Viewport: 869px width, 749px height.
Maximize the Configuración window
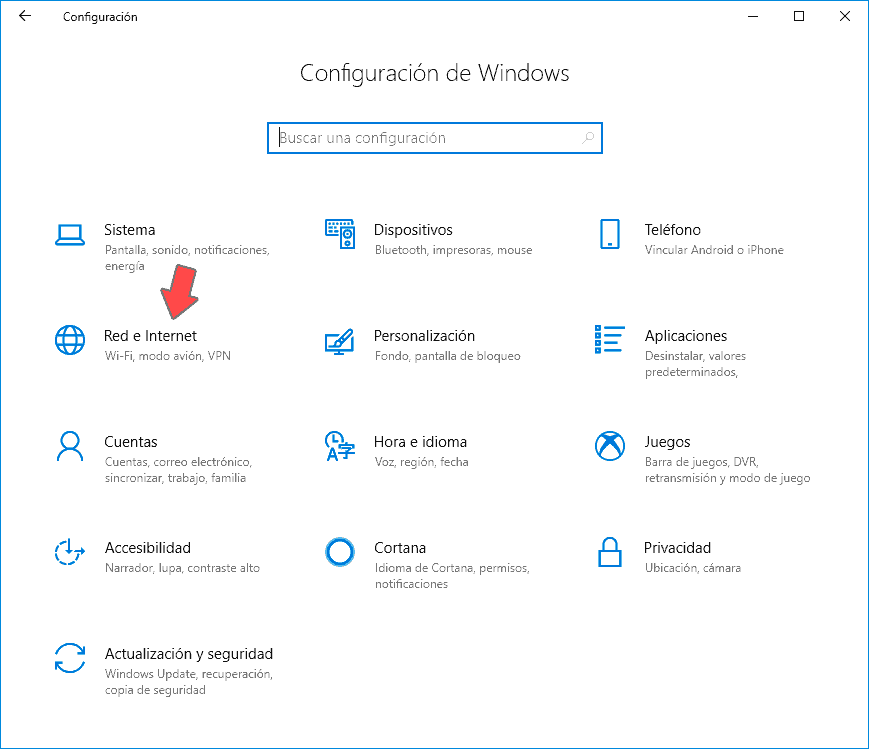click(799, 16)
